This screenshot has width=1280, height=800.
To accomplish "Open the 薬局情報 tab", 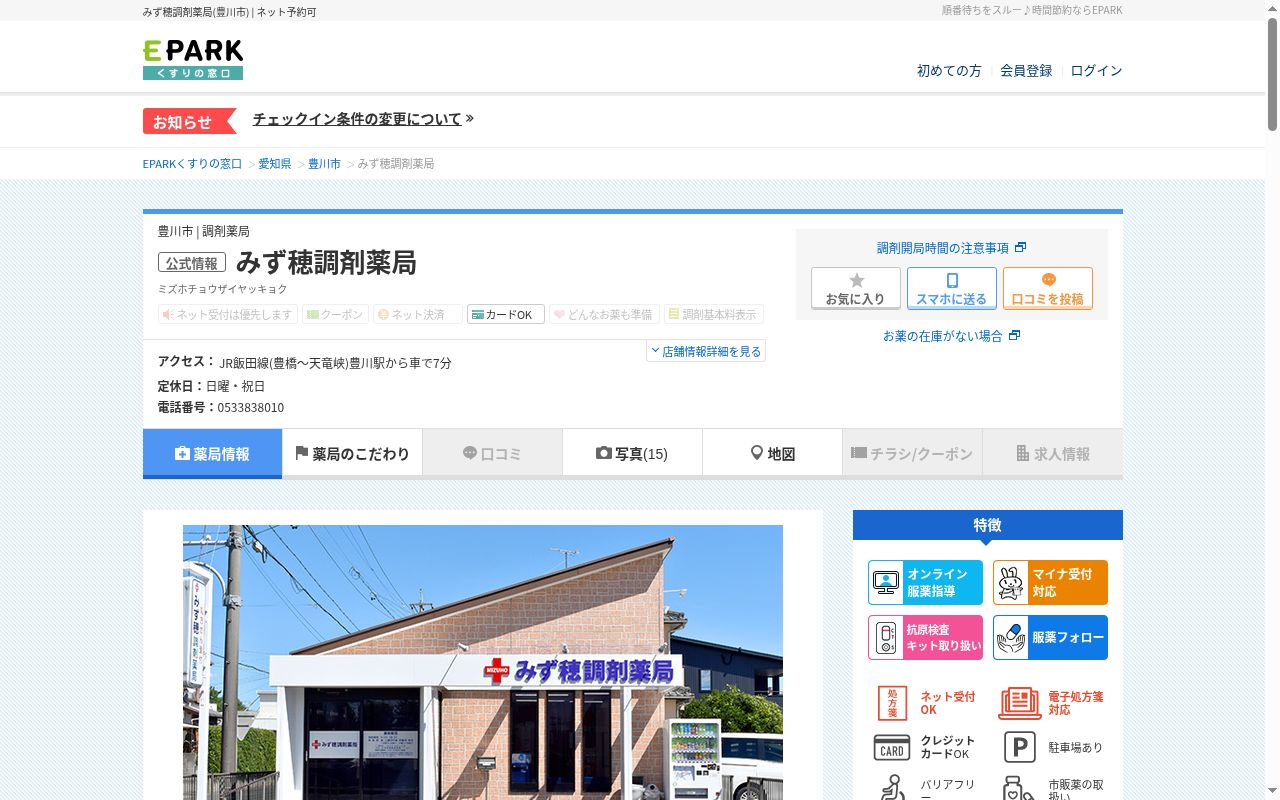I will [x=212, y=453].
